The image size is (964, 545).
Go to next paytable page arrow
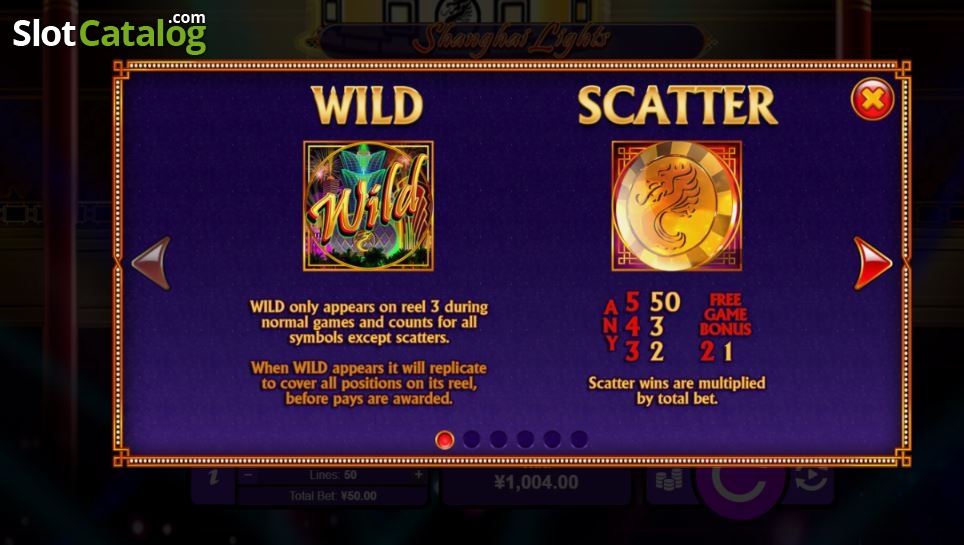click(x=872, y=263)
